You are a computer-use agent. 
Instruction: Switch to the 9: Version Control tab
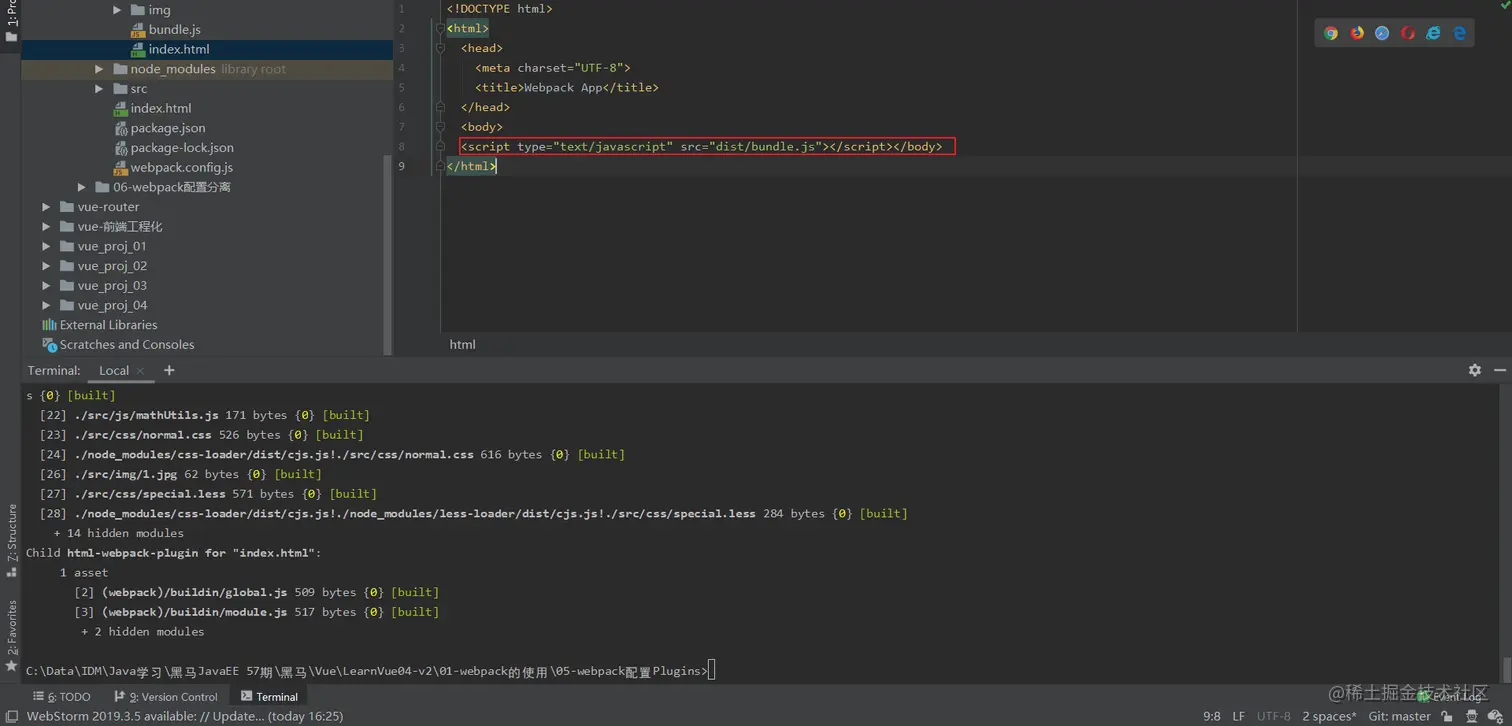[x=165, y=697]
